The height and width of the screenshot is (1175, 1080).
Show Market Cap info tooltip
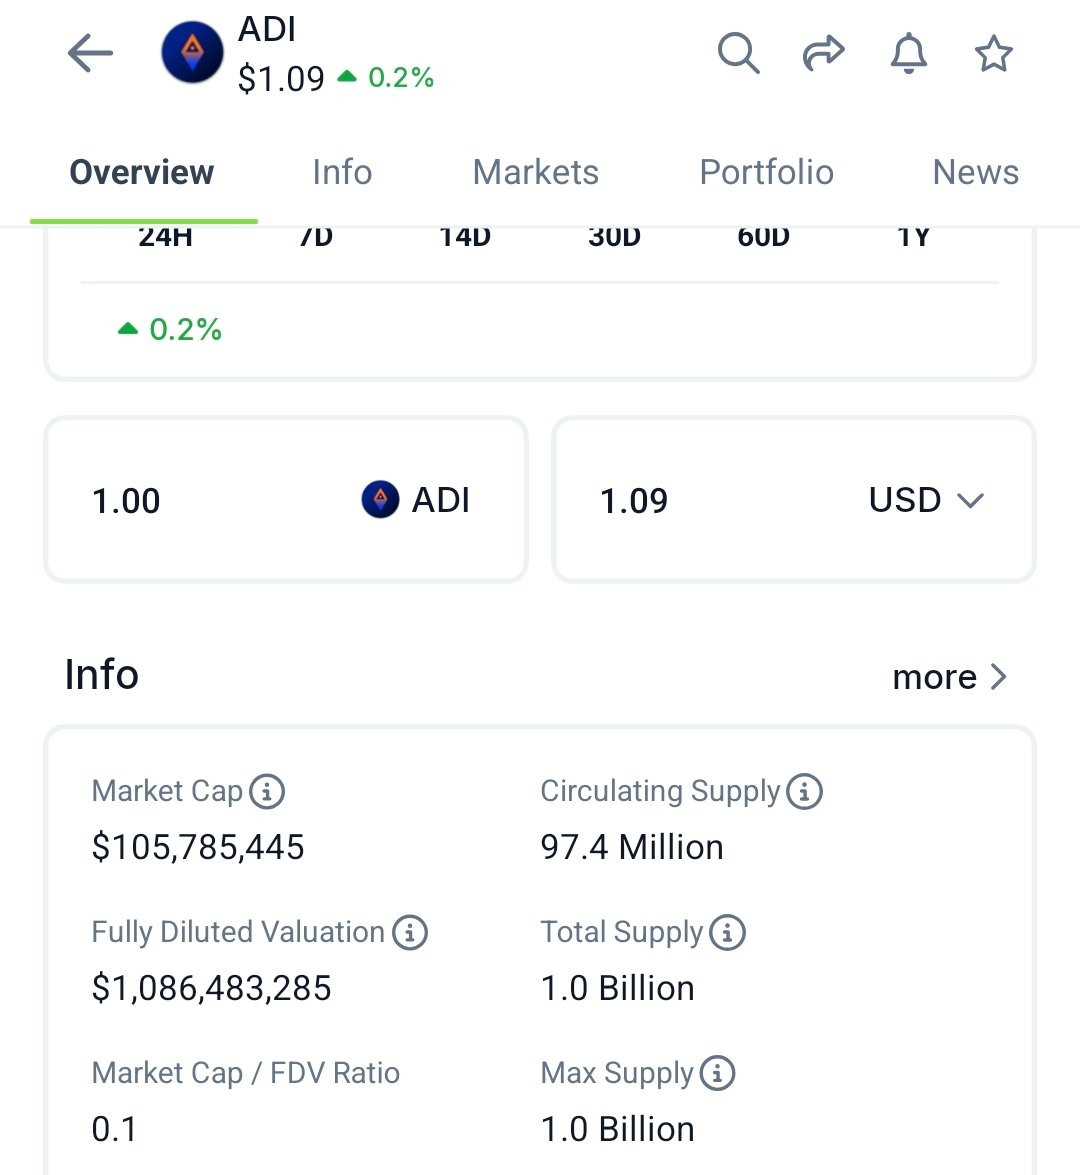(267, 791)
